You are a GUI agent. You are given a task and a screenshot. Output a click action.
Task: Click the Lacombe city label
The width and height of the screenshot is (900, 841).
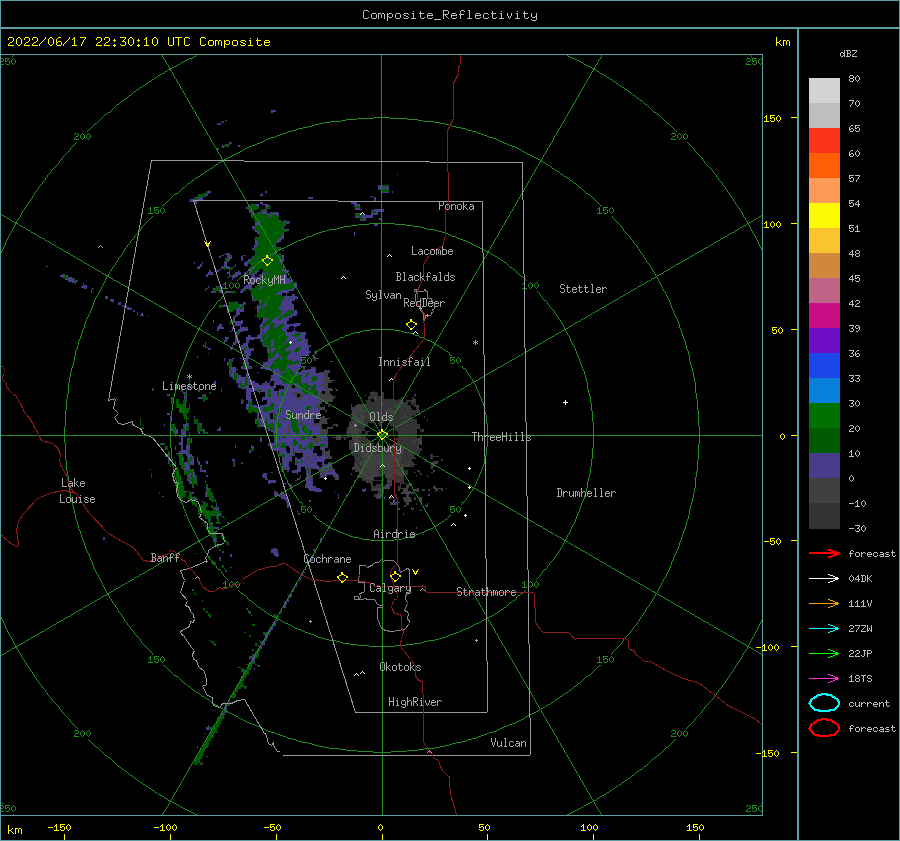[x=432, y=251]
